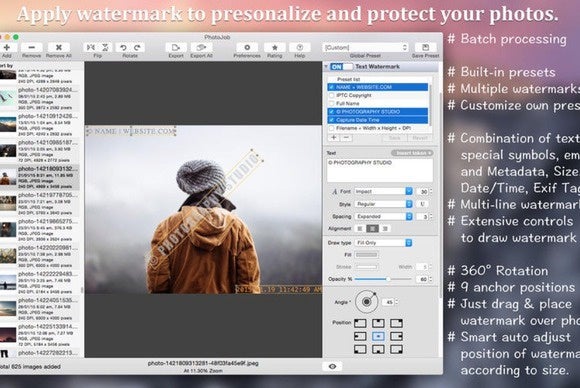Select photo-14222229493 in the image list

pos(40,282)
